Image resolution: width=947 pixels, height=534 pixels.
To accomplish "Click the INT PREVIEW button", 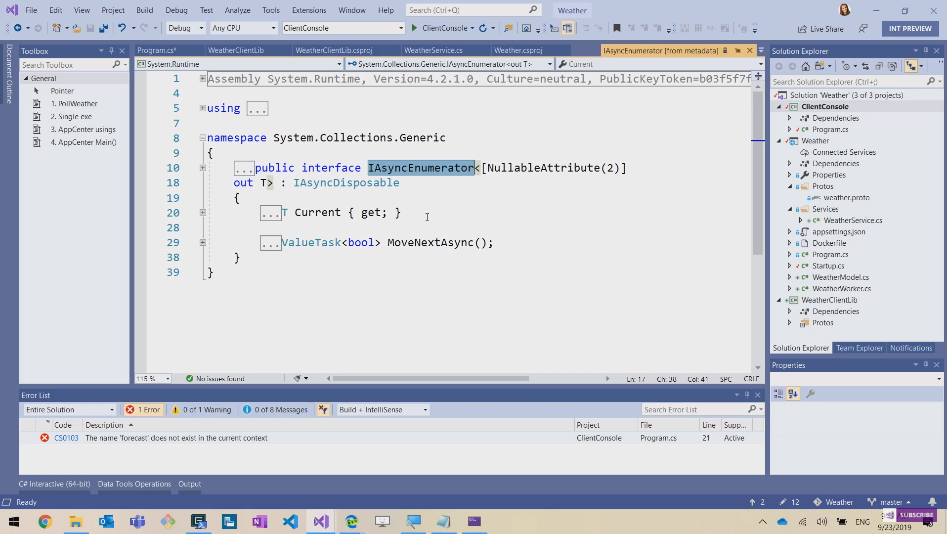I will coord(909,28).
